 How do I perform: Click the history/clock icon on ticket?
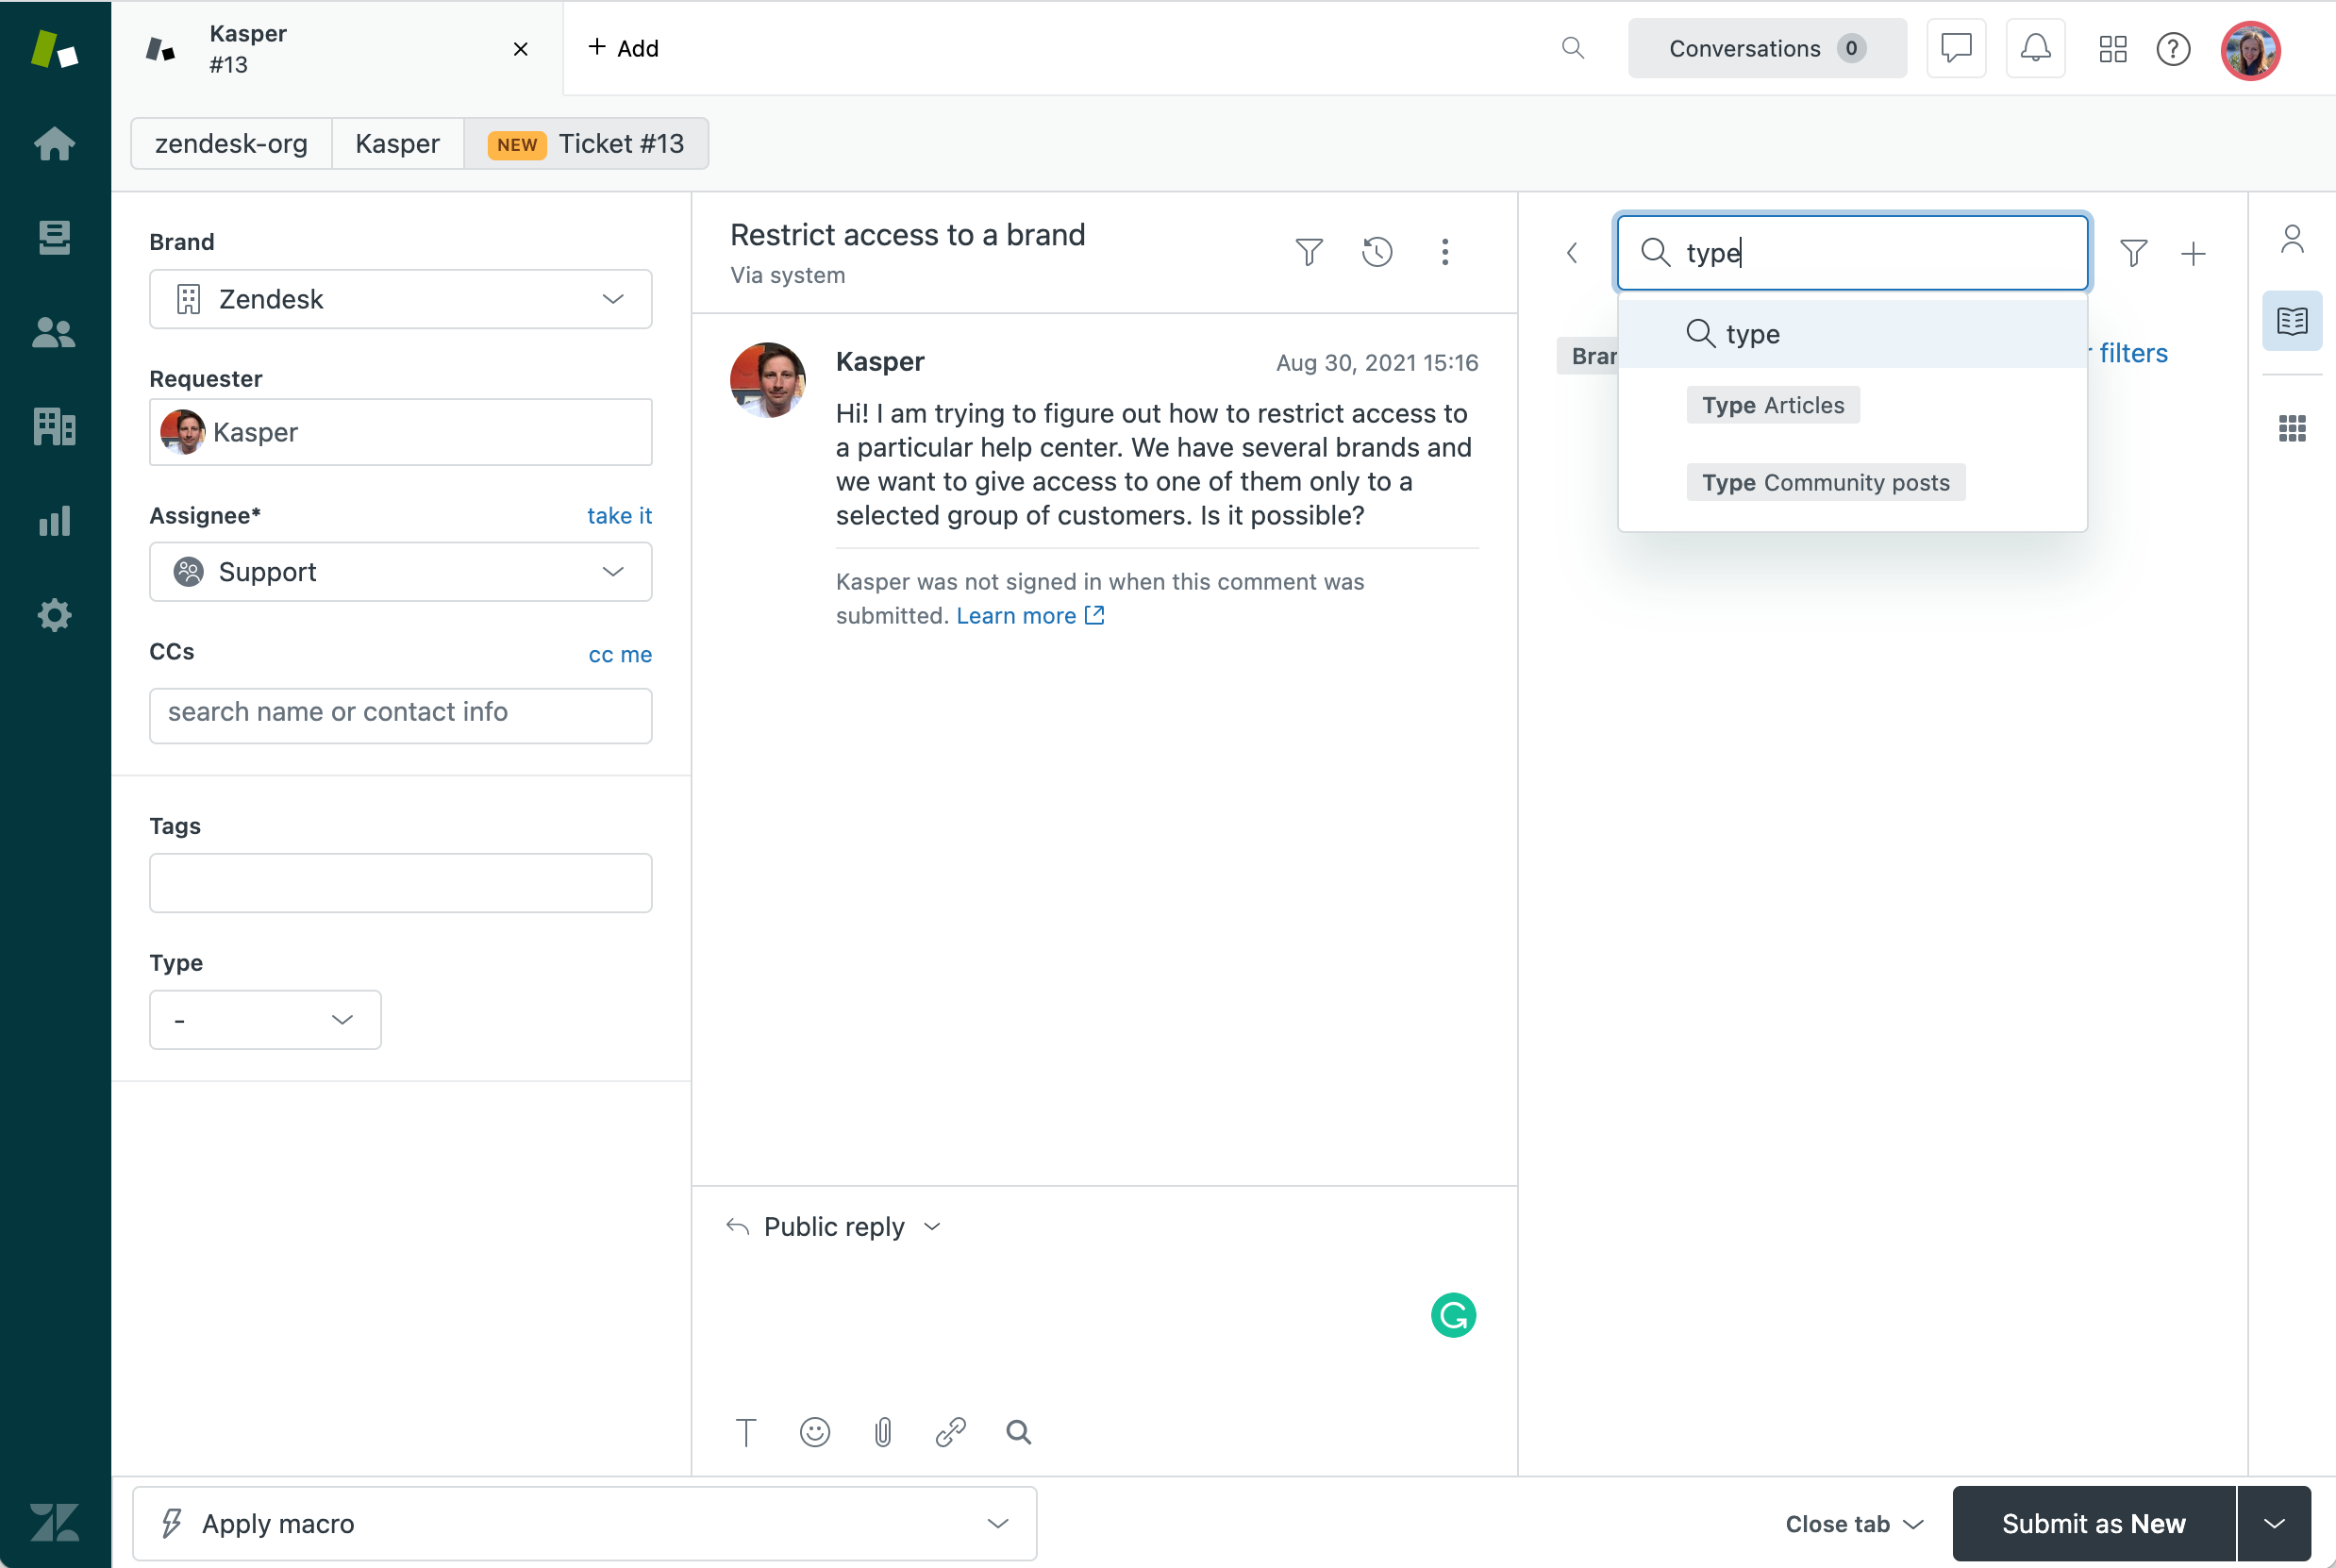[1378, 252]
